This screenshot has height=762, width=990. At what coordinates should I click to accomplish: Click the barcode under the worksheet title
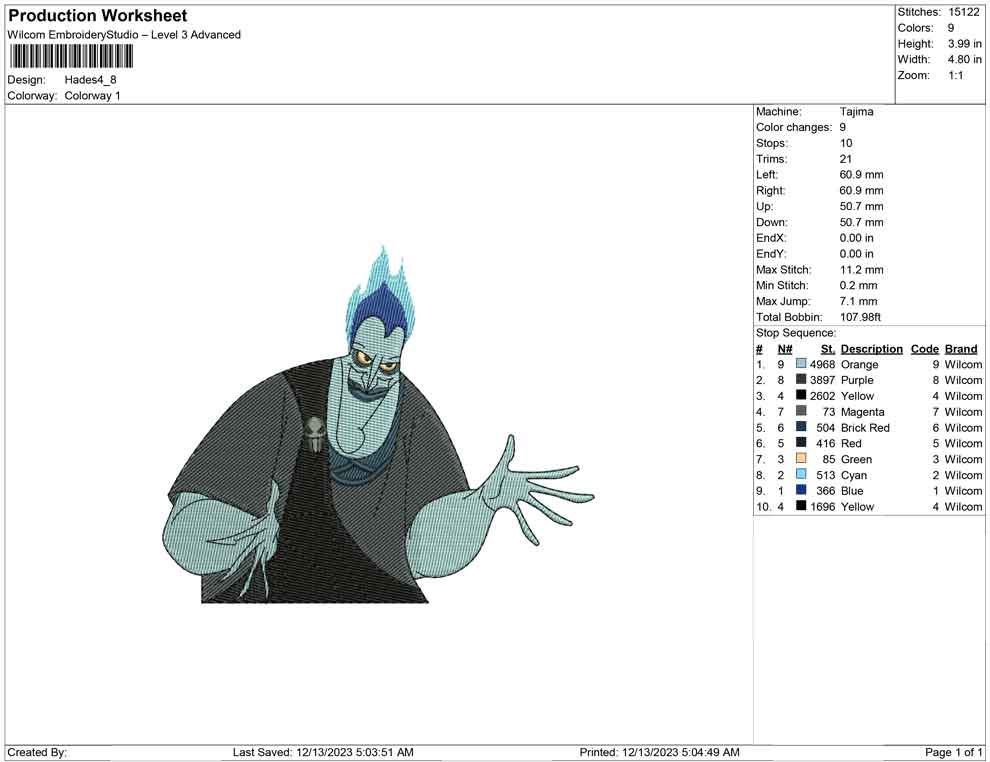point(72,56)
